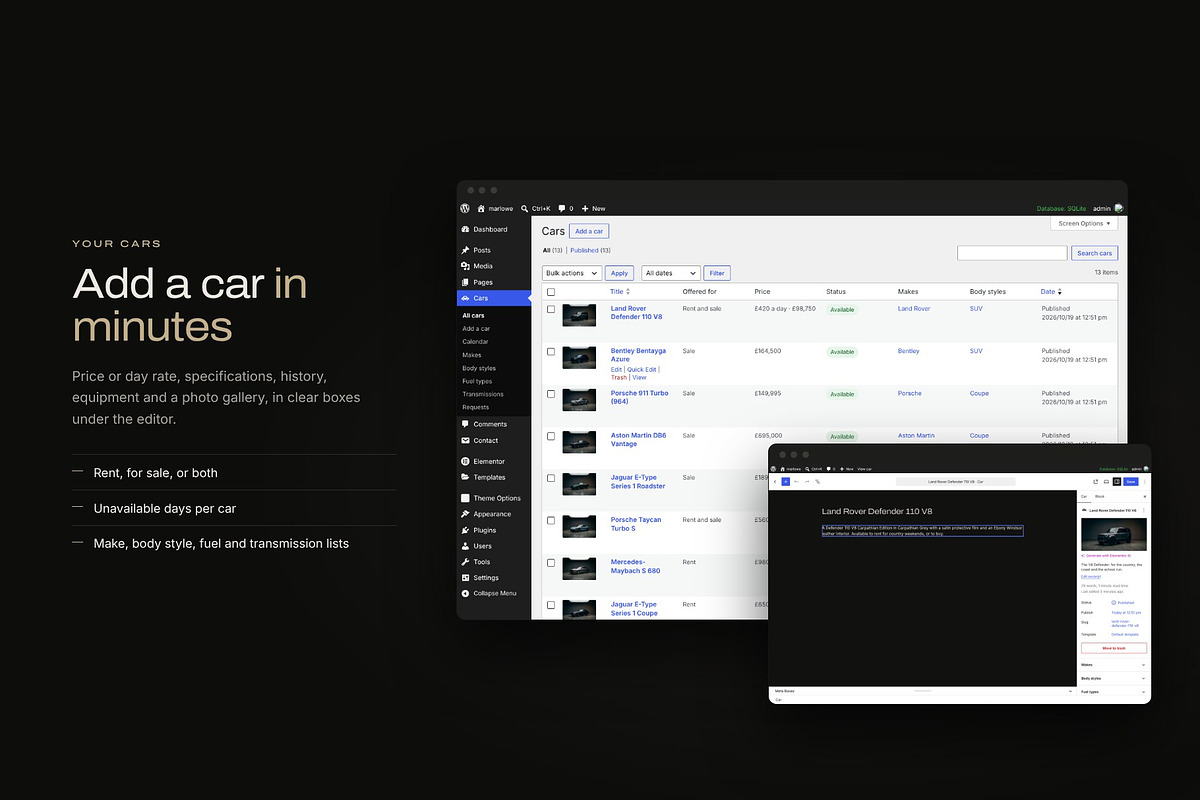Open the Ctrl+K search command icon
The width and height of the screenshot is (1200, 800).
point(524,209)
